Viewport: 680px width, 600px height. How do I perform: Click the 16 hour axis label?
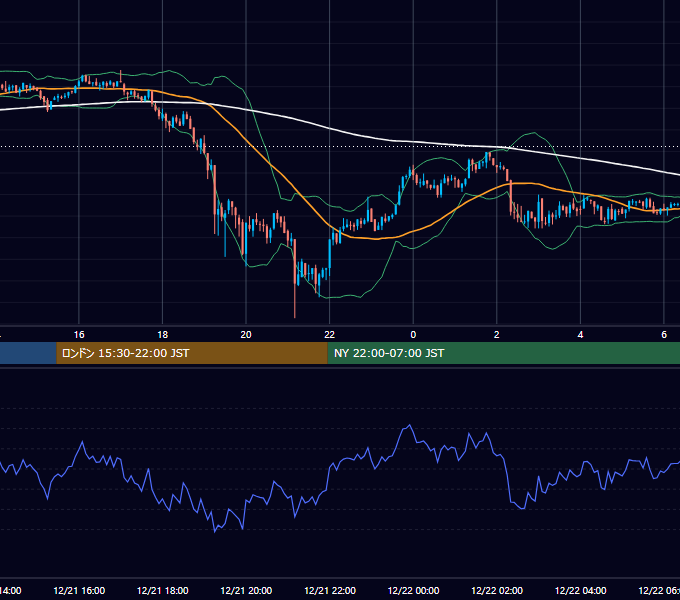point(79,335)
